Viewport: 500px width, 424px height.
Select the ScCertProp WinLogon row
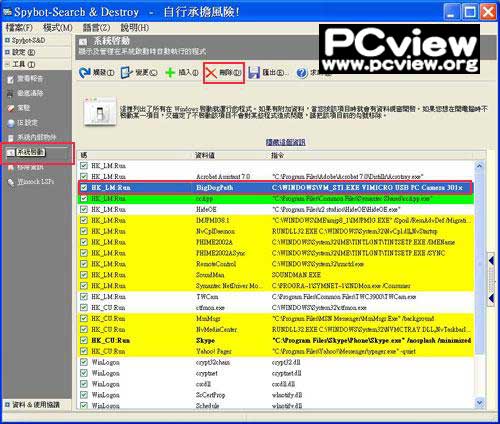coord(276,395)
